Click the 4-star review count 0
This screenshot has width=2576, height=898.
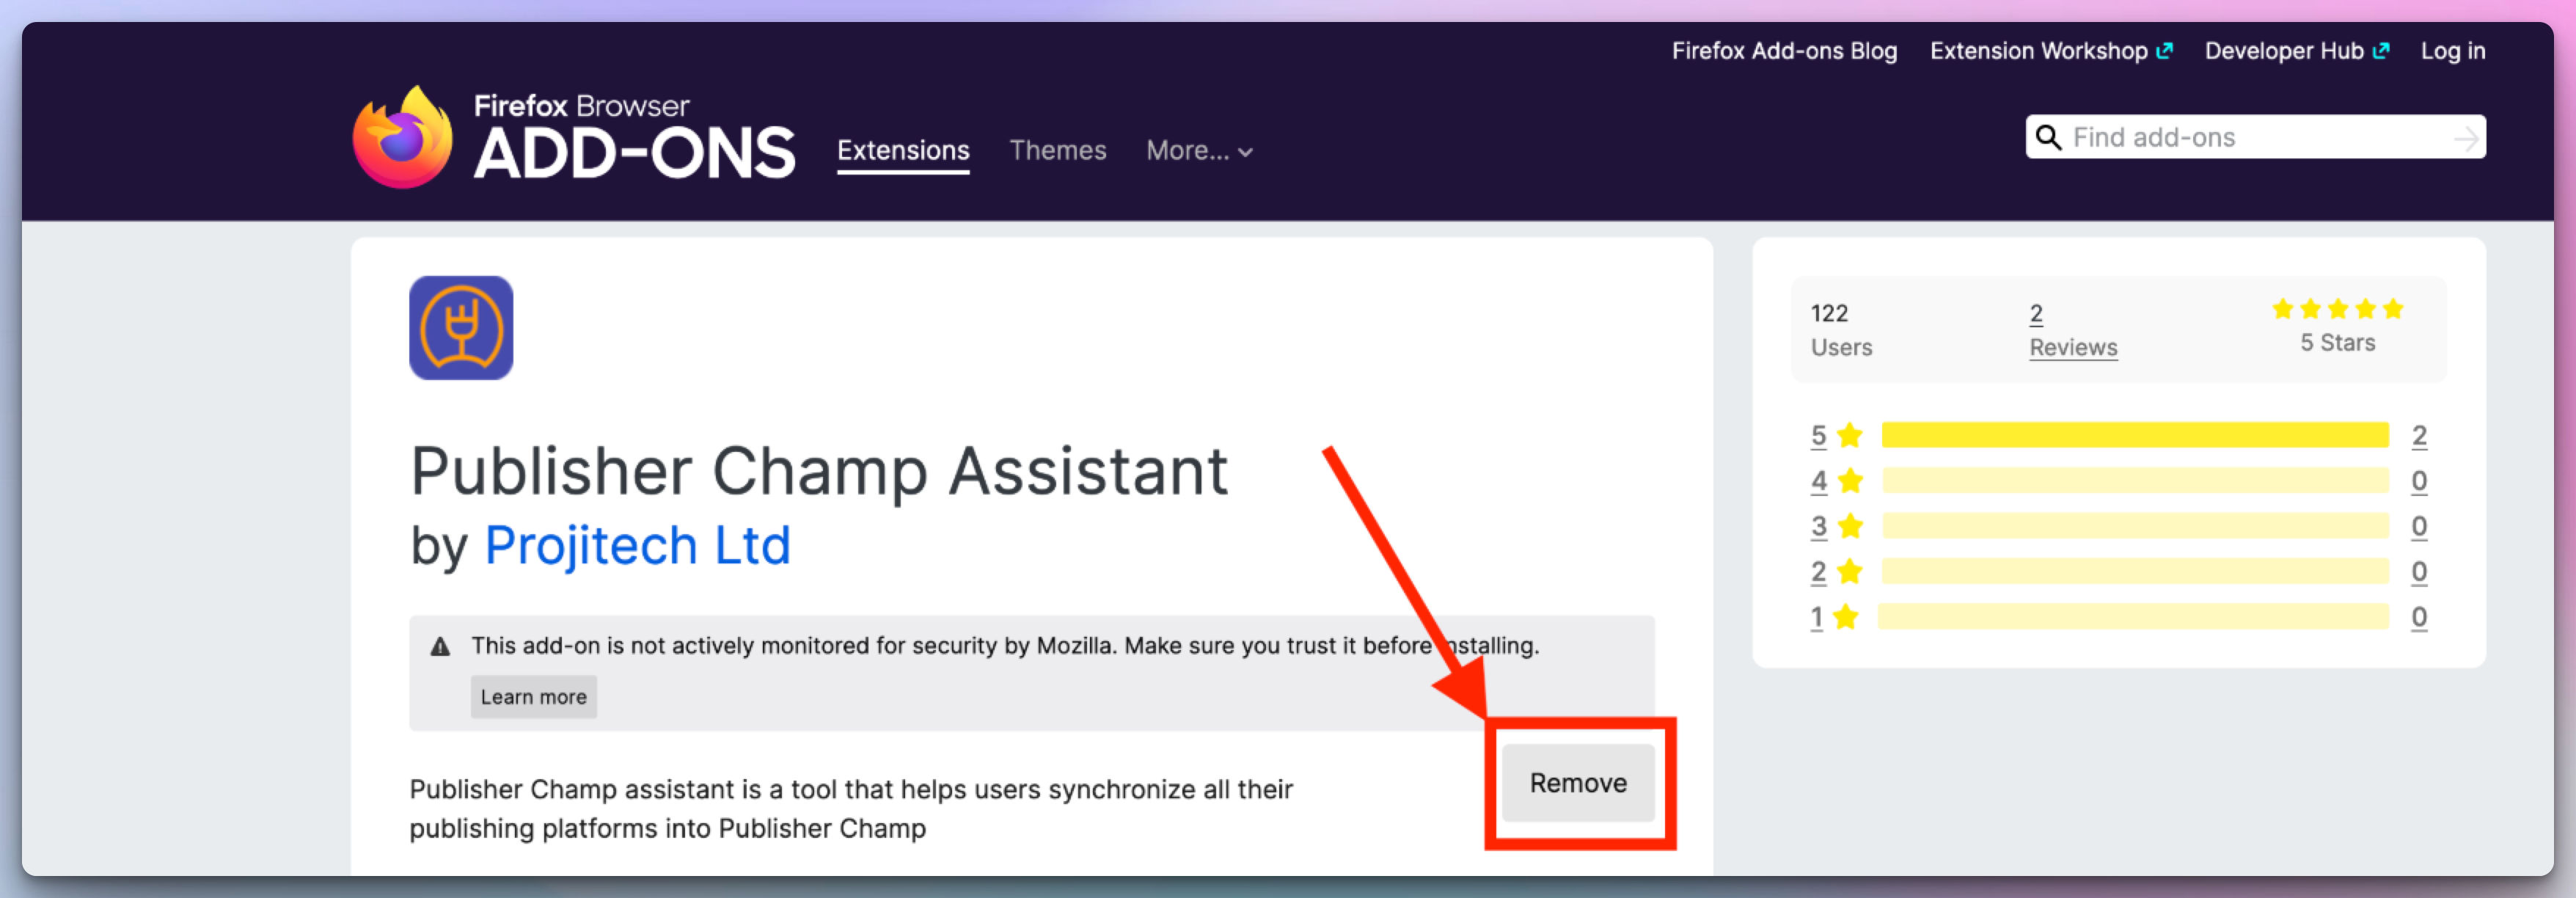pos(2418,481)
